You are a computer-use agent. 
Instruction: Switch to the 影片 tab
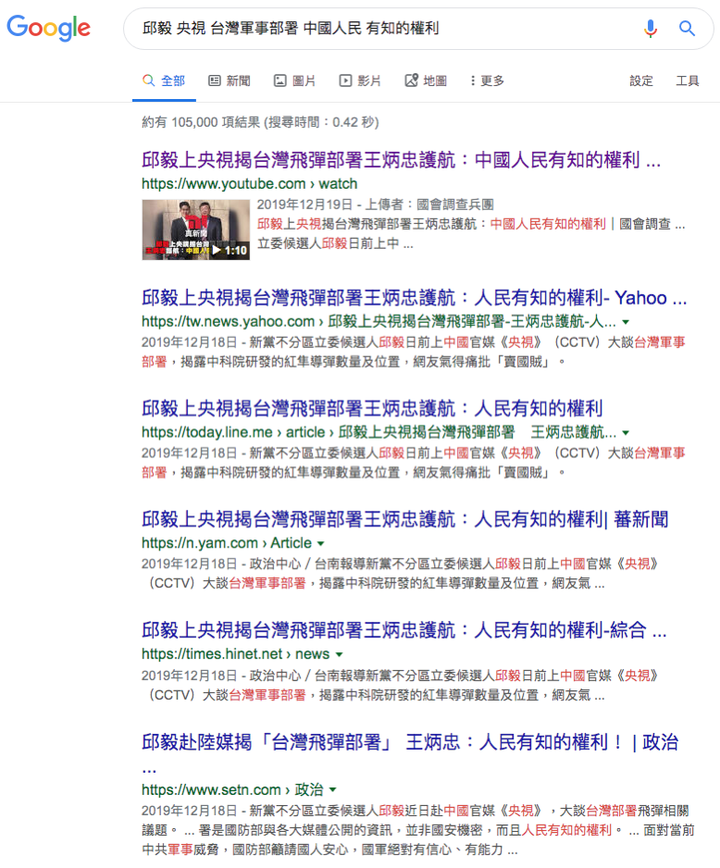pos(360,81)
